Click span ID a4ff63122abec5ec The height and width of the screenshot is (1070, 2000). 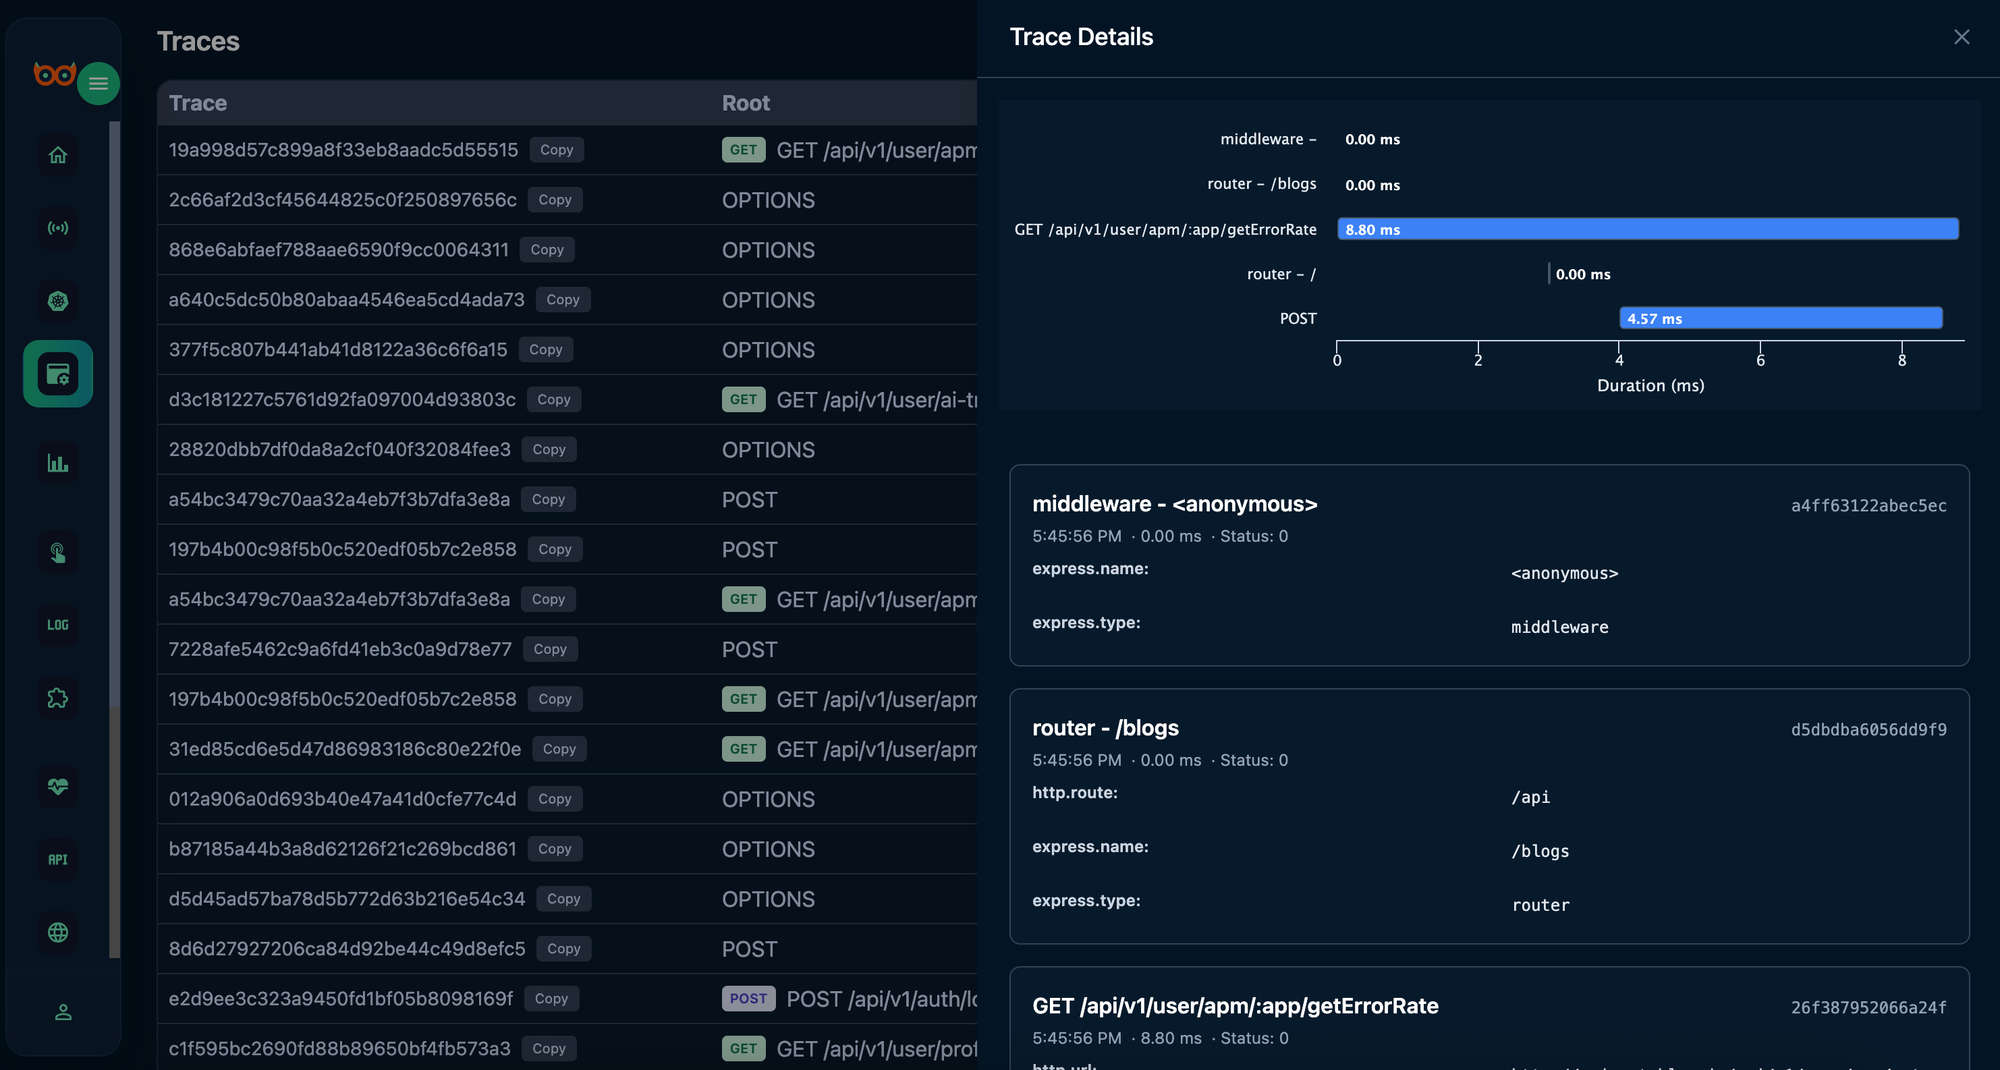(x=1868, y=506)
